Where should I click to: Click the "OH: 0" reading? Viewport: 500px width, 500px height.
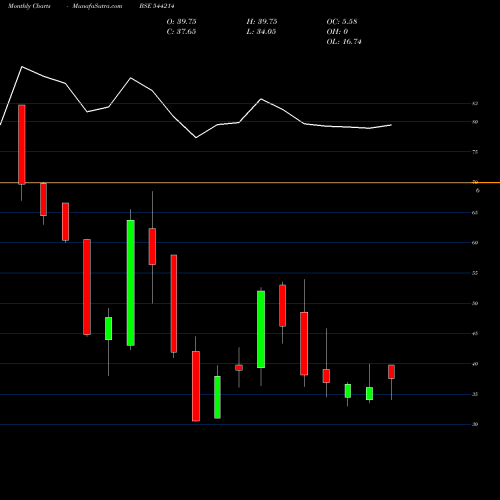pyautogui.click(x=337, y=32)
